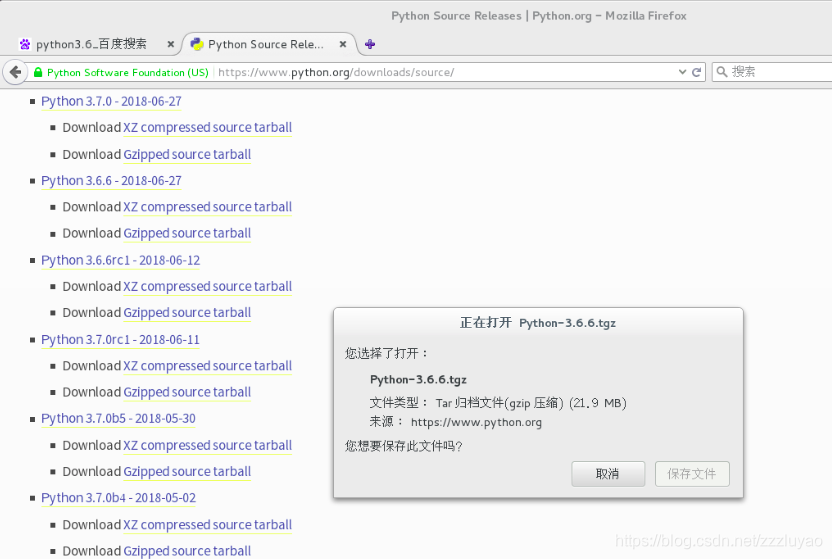Download Gzipped source tarball for Python 3.7.0b5
This screenshot has width=832, height=559.
tap(187, 472)
